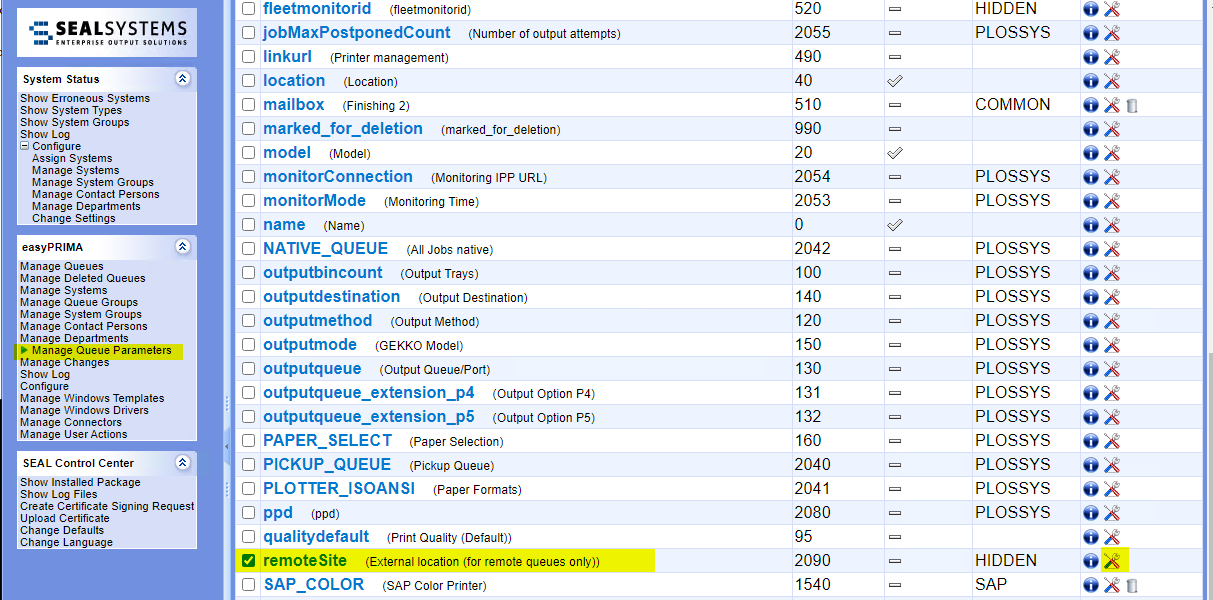Screen dimensions: 1213x600
Task: Click the edit tools icon for remoteSite
Action: click(1112, 560)
